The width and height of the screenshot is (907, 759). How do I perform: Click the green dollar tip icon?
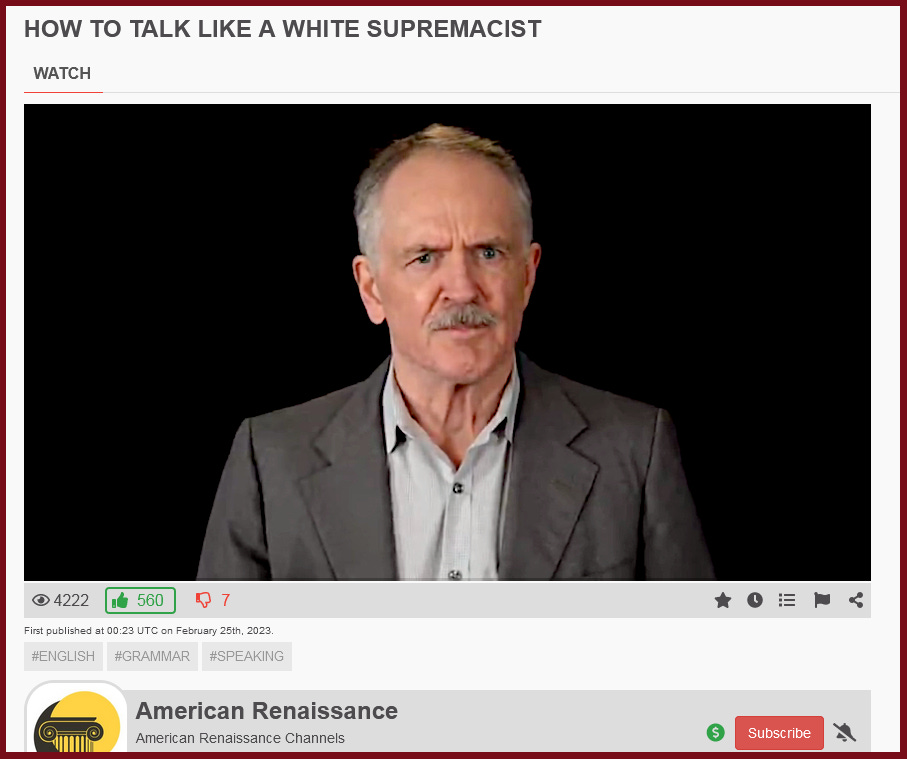[716, 732]
